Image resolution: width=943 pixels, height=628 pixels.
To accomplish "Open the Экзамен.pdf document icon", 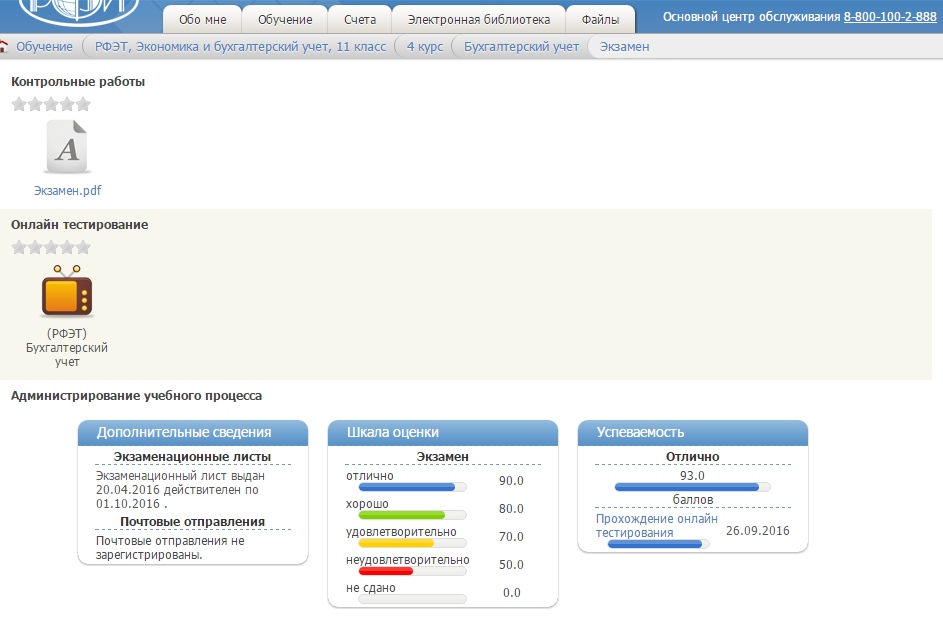I will point(67,148).
